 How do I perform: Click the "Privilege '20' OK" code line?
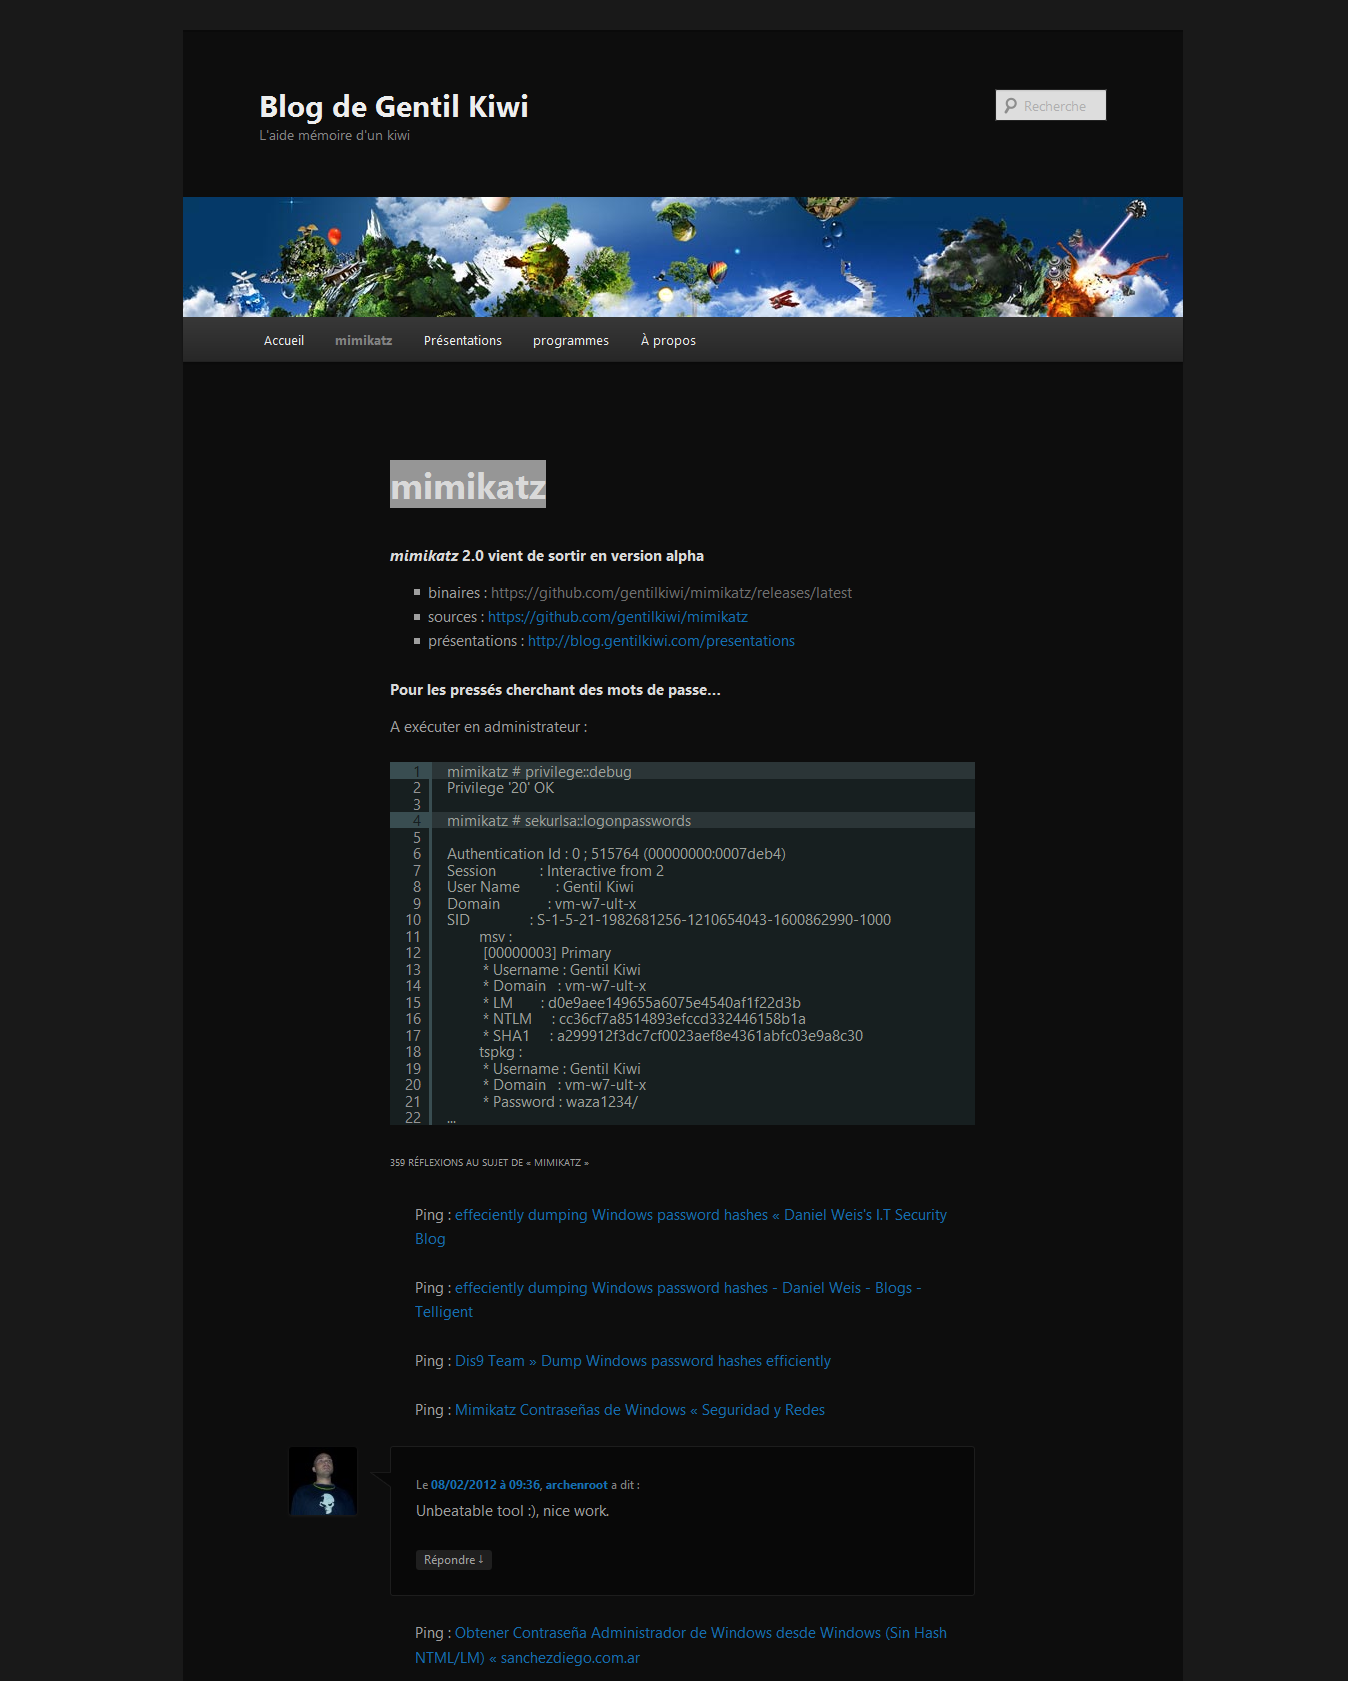500,788
